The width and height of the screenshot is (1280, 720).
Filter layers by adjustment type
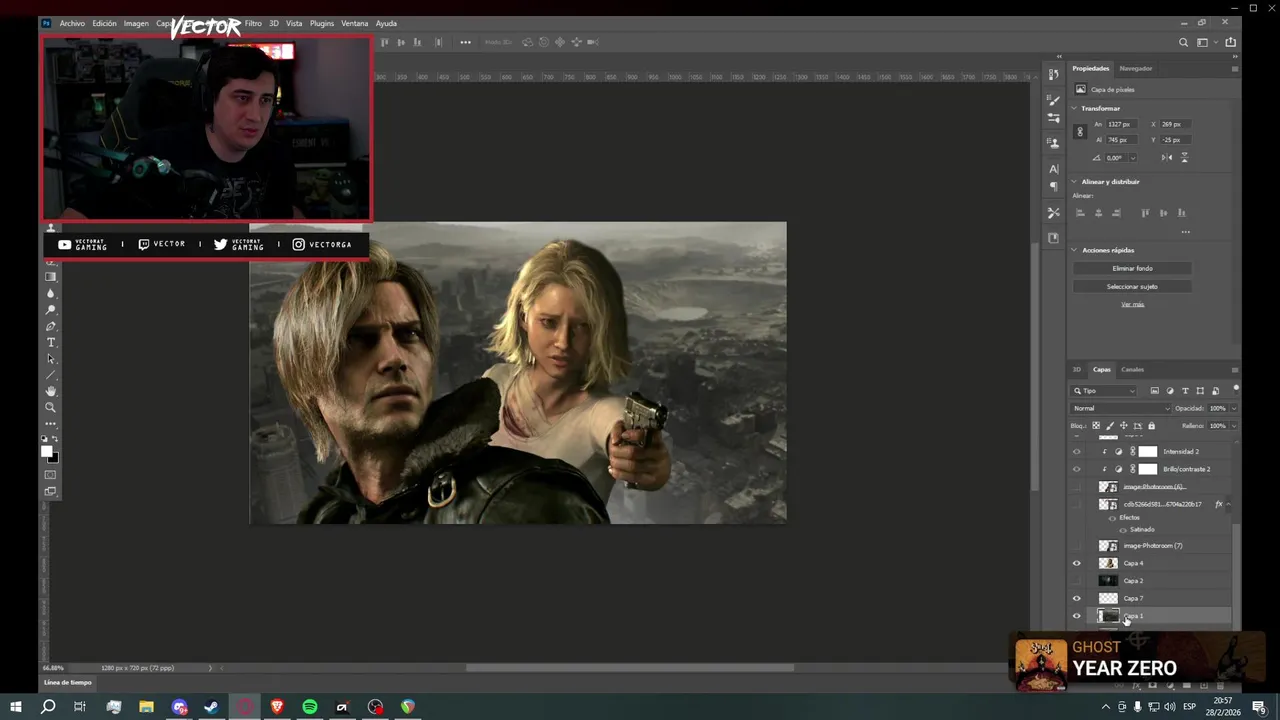click(1170, 391)
